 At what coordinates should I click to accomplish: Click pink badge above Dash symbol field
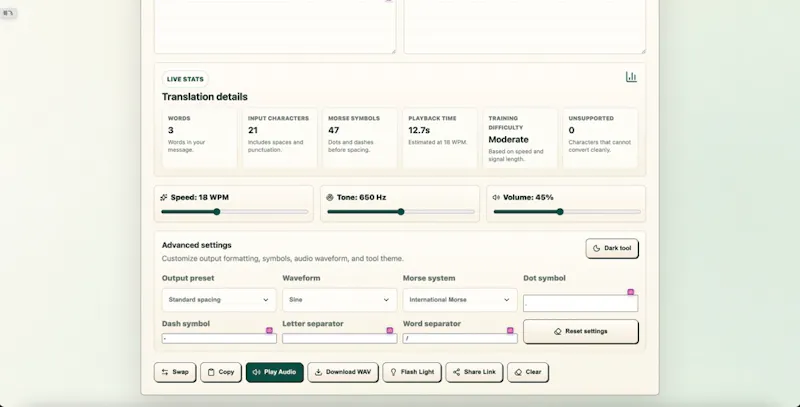tap(269, 330)
